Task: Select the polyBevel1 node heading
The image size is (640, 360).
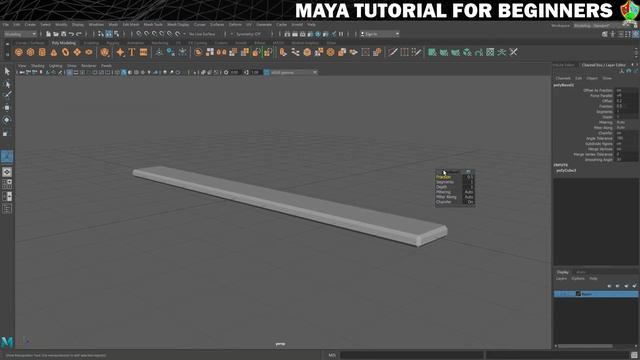Action: click(x=564, y=85)
